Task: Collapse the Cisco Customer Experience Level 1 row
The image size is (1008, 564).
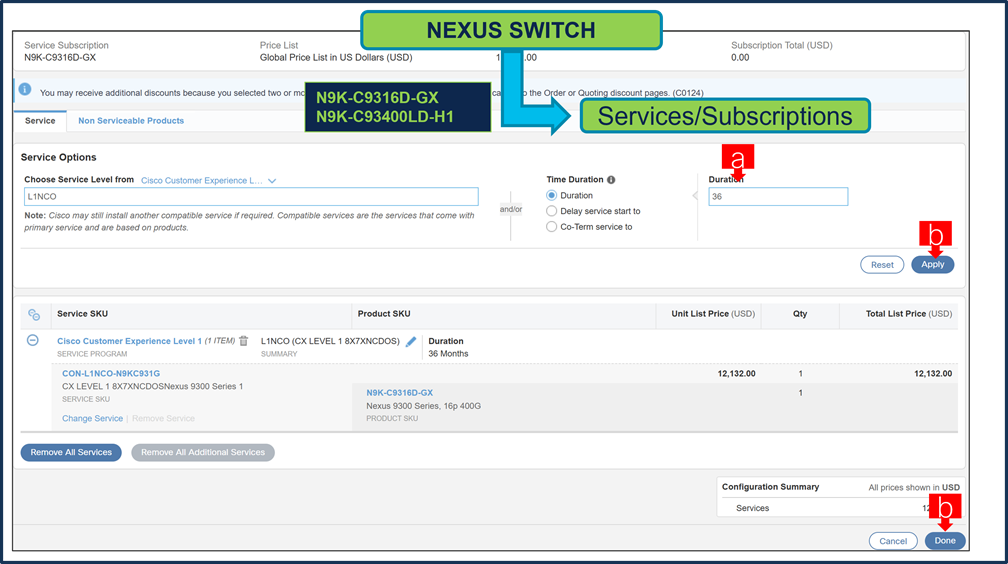Action: (33, 340)
